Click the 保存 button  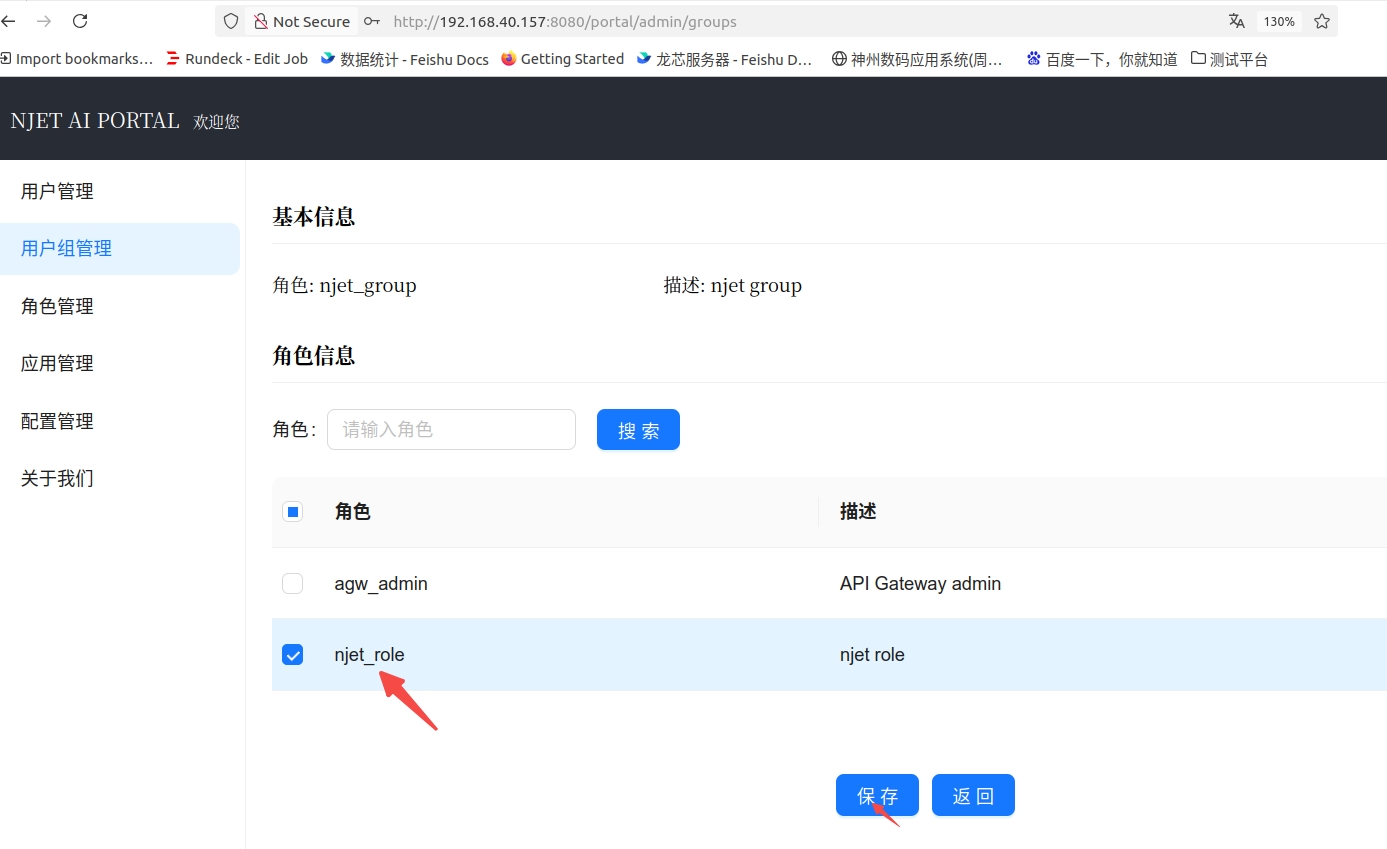(x=877, y=795)
